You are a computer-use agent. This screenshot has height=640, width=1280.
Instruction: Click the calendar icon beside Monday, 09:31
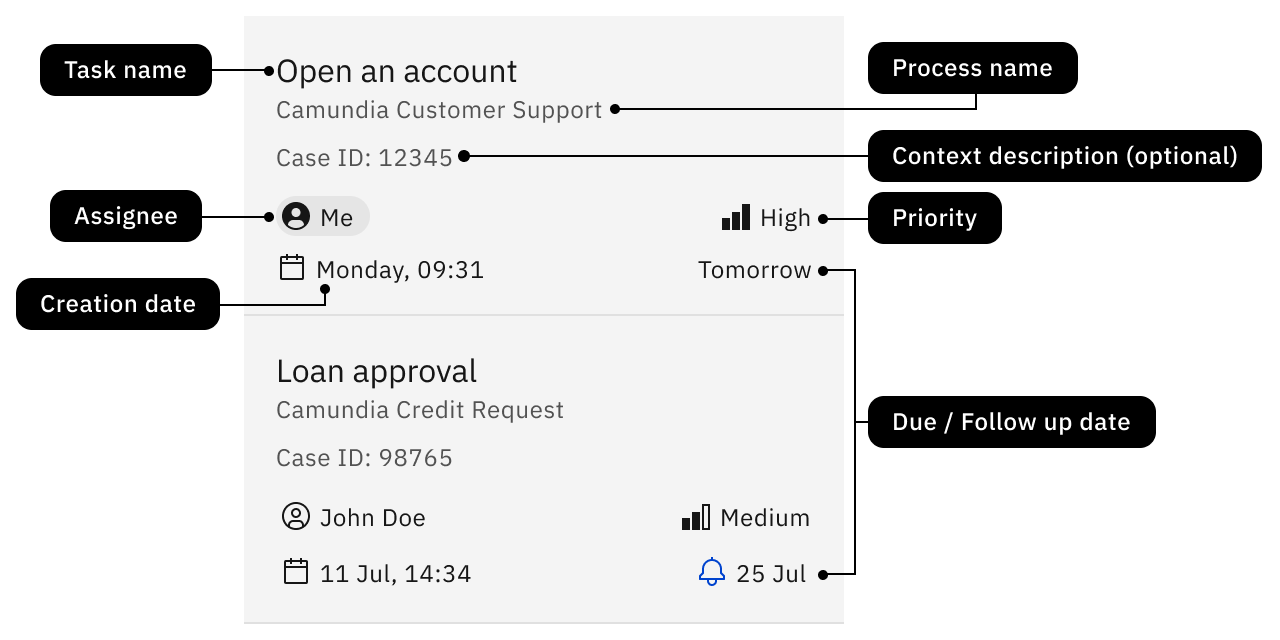coord(292,268)
